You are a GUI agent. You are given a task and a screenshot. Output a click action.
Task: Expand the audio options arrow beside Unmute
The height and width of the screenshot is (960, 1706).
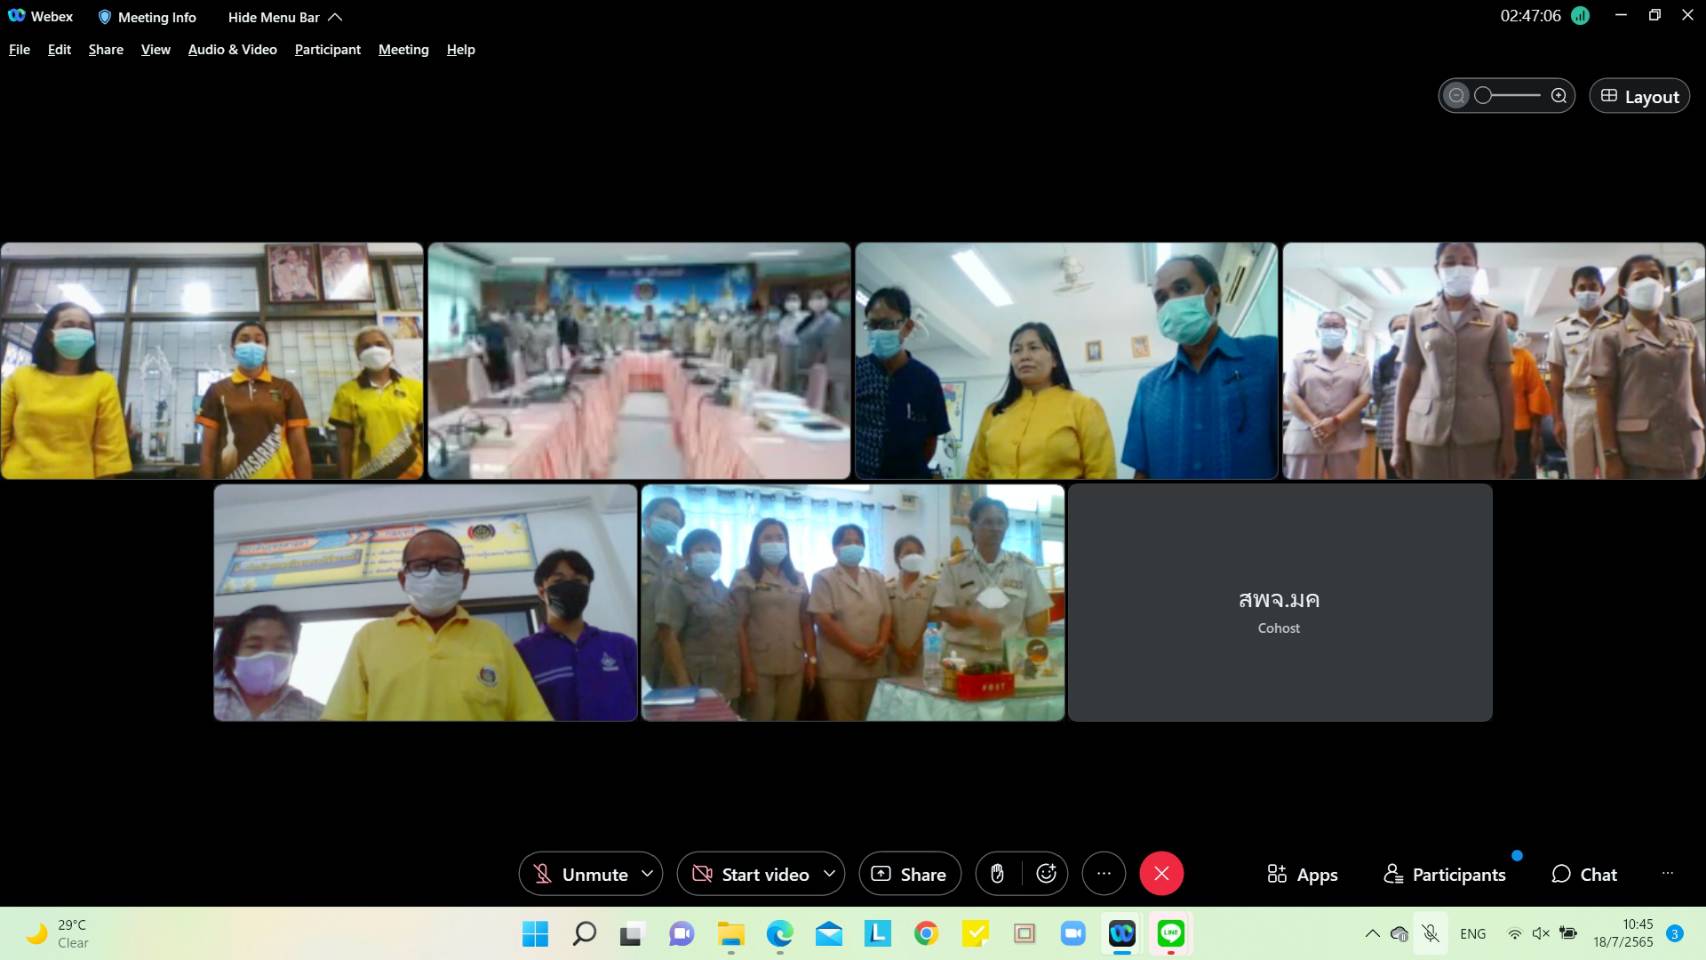[x=647, y=874]
